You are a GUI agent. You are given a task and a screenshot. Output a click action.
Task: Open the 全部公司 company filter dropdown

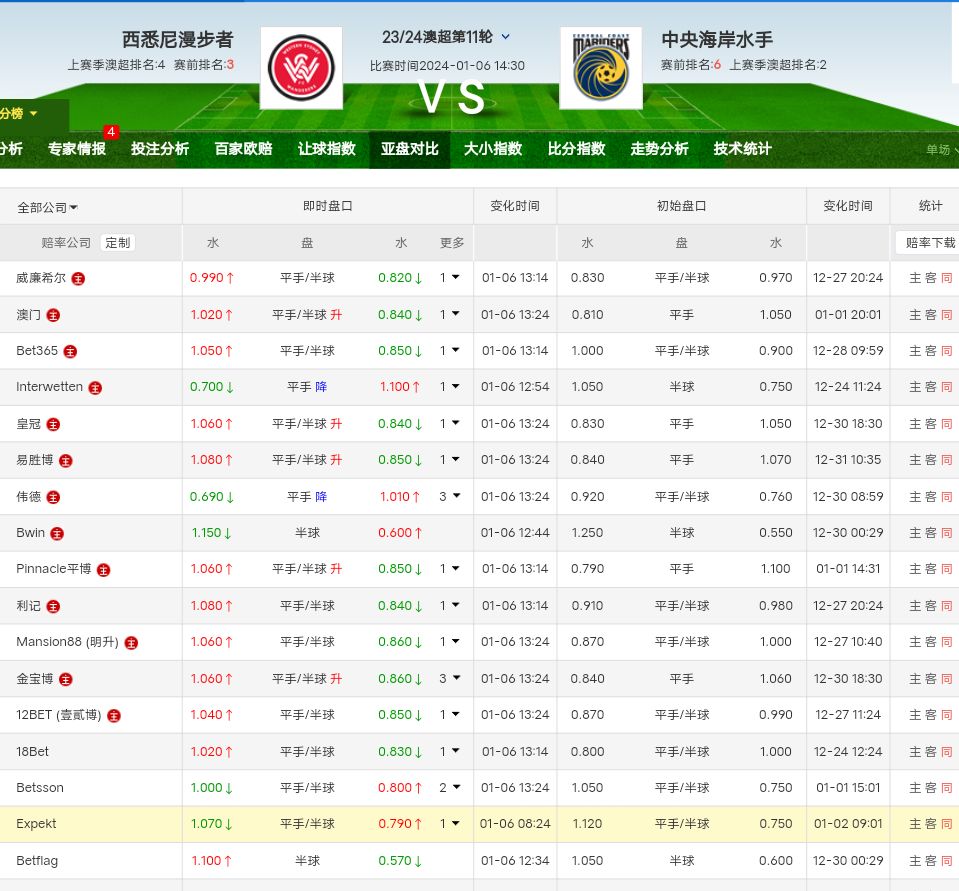(48, 207)
